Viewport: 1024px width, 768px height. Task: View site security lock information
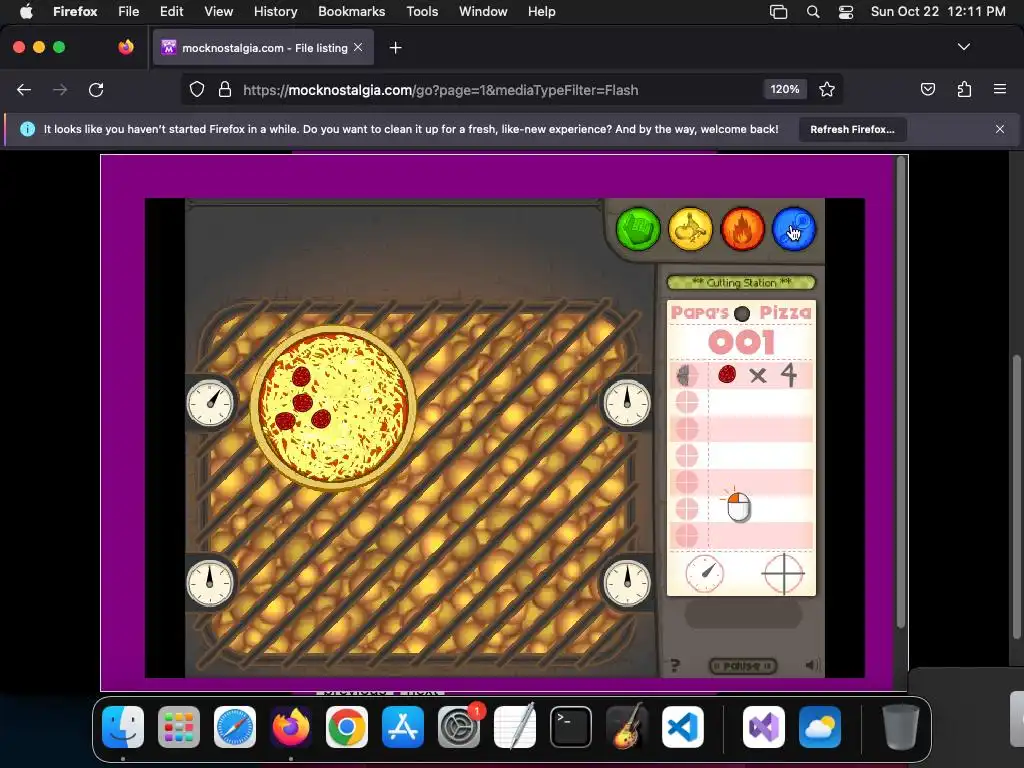coord(225,90)
